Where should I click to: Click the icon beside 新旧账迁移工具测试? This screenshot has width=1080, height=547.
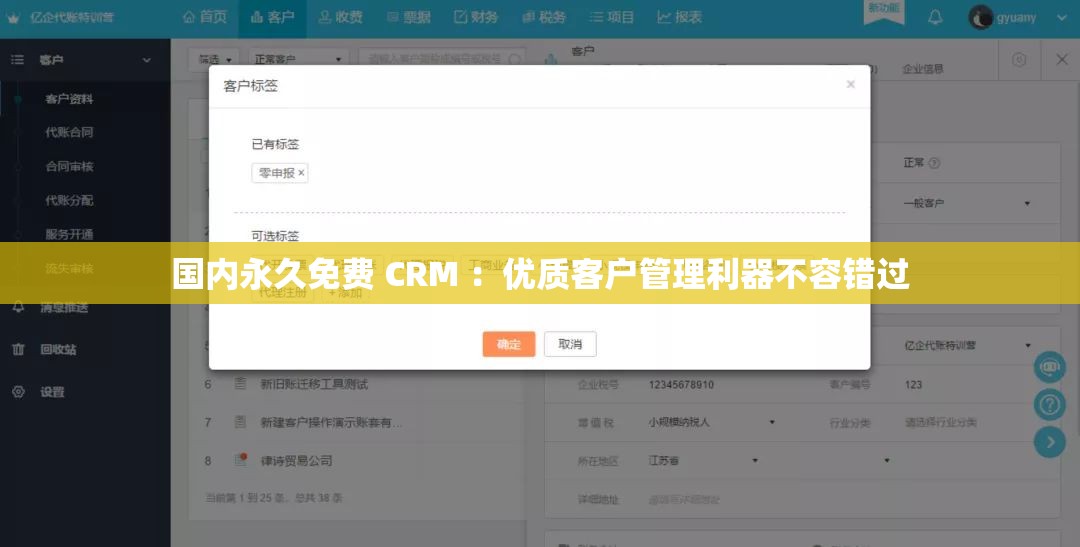[240, 384]
